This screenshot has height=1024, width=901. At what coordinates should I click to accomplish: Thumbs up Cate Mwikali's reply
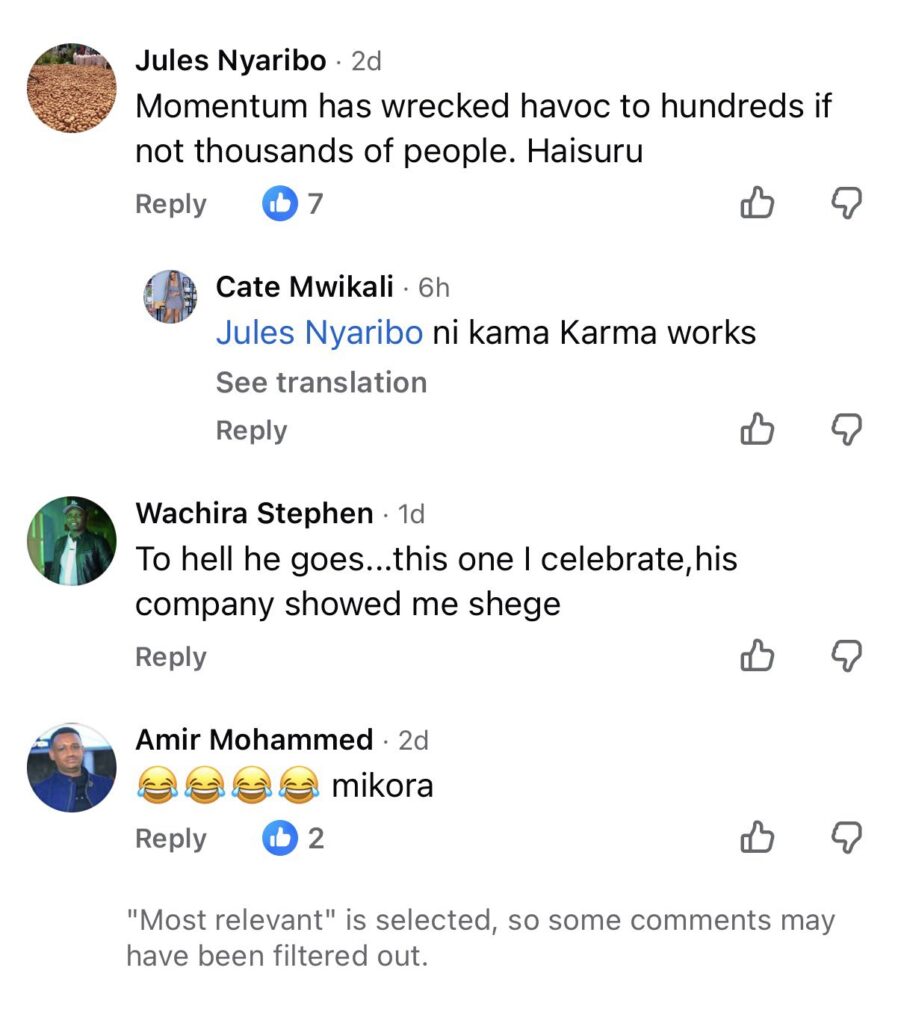[x=757, y=431]
